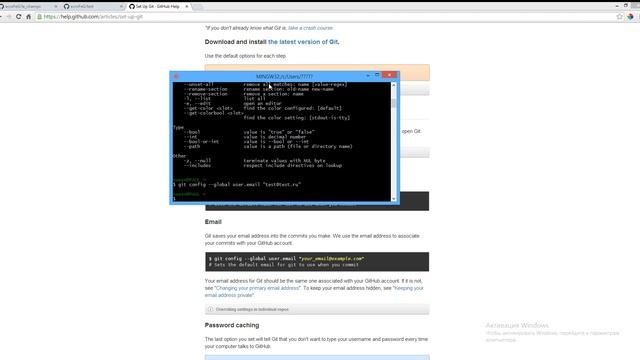Close the second browser tab

click(121, 7)
